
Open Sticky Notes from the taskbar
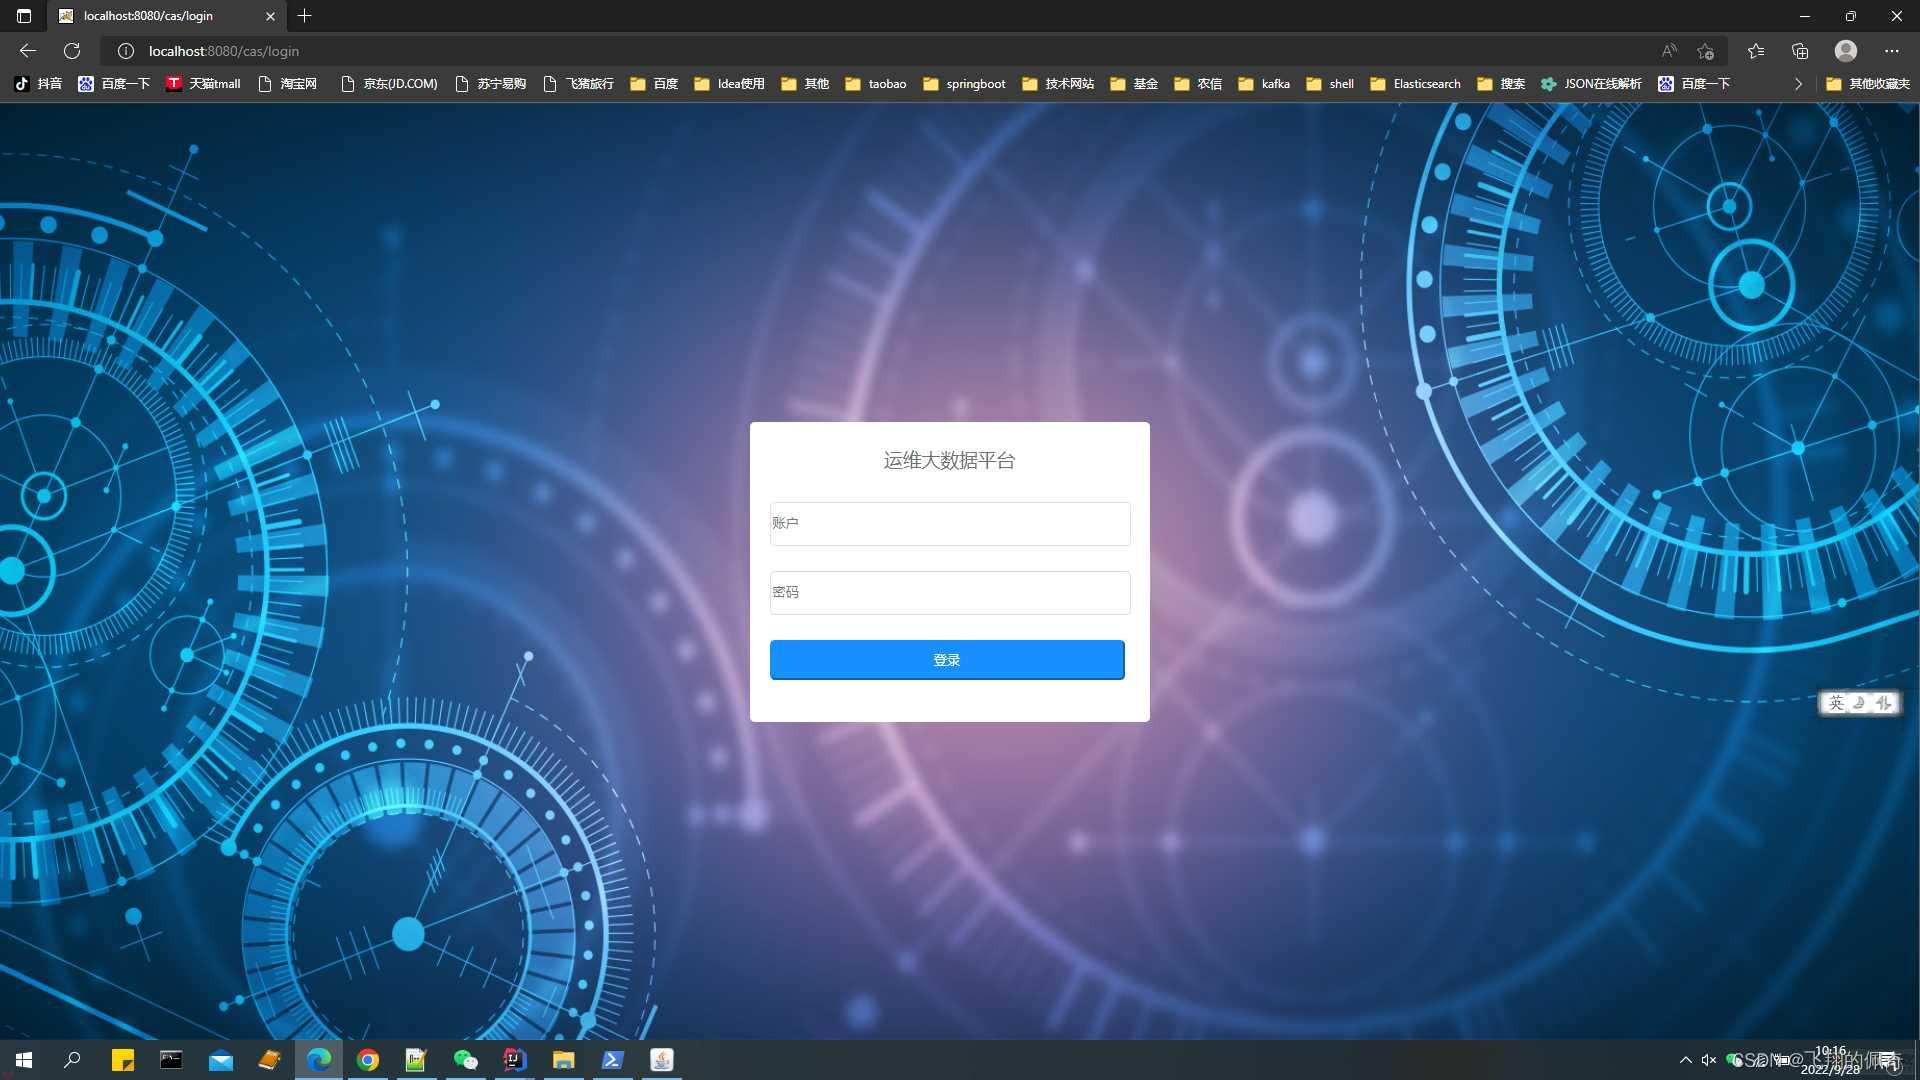[122, 1060]
